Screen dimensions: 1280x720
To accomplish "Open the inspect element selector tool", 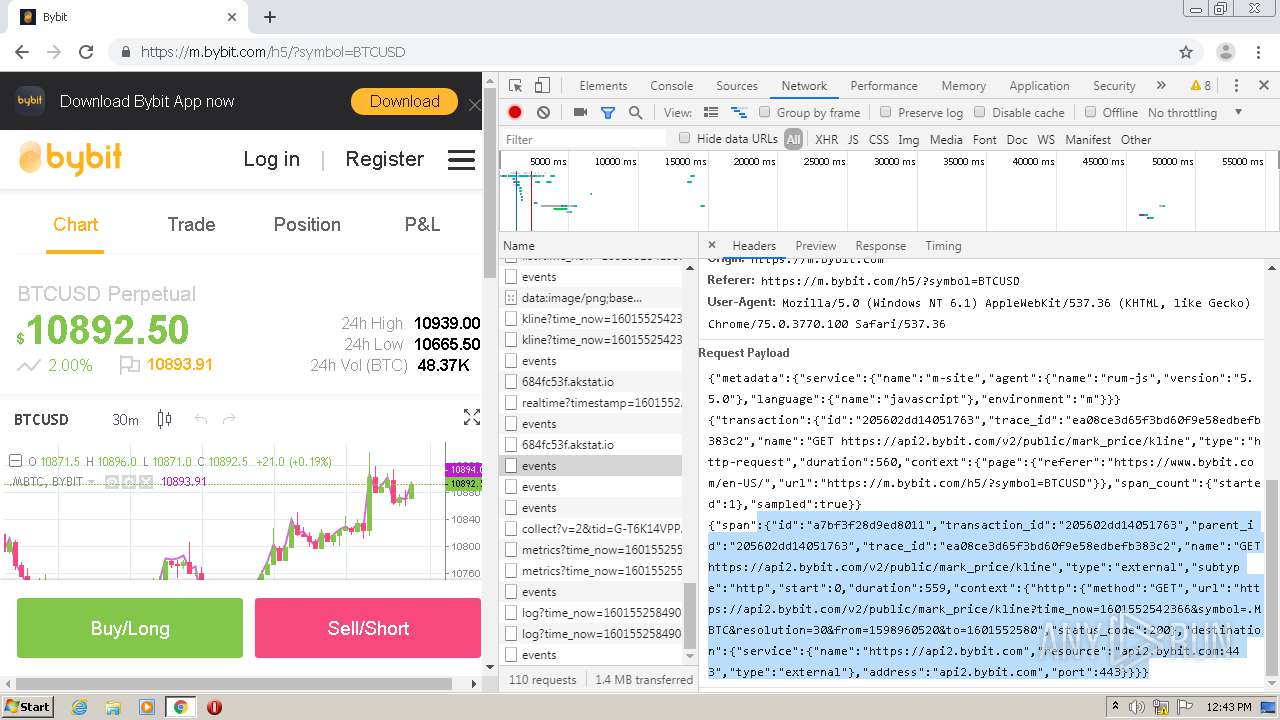I will pyautogui.click(x=515, y=86).
